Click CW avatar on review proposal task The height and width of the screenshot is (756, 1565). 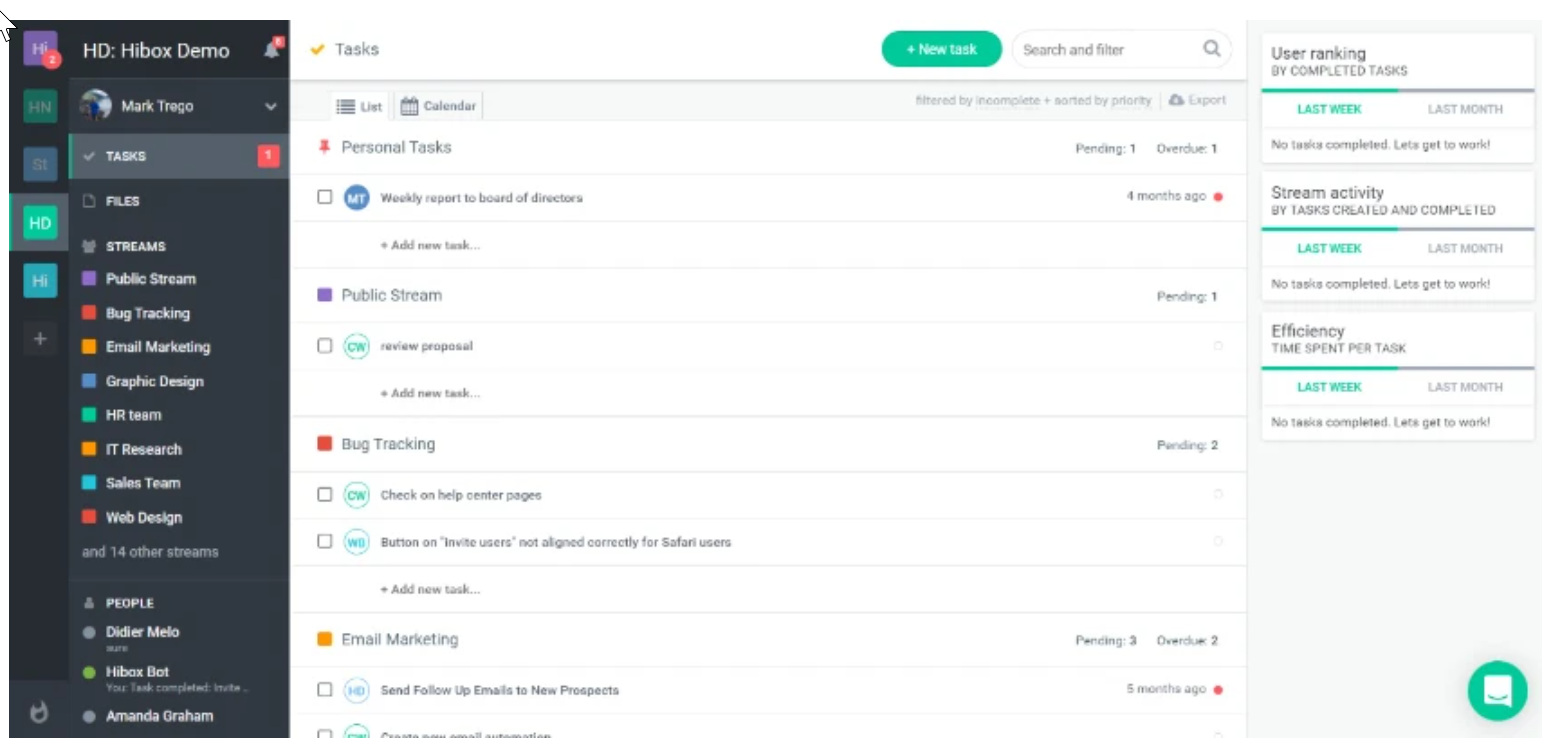click(356, 346)
